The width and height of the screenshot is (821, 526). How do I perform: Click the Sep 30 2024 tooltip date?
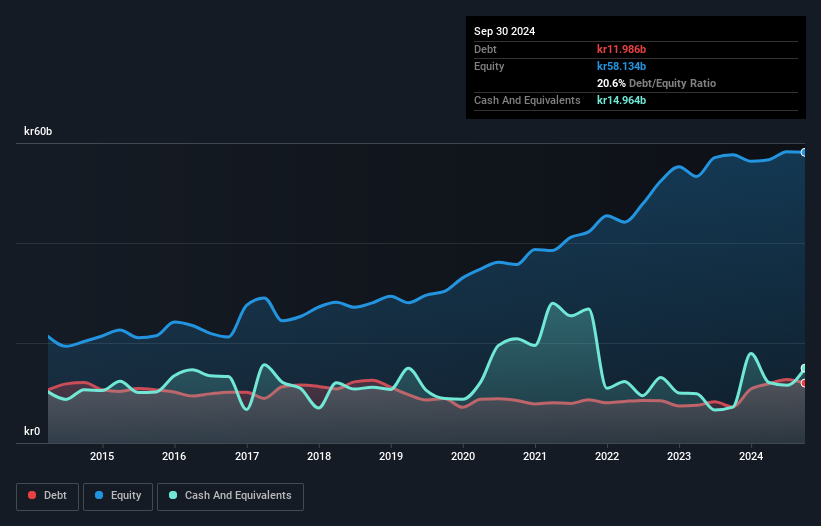tap(504, 31)
